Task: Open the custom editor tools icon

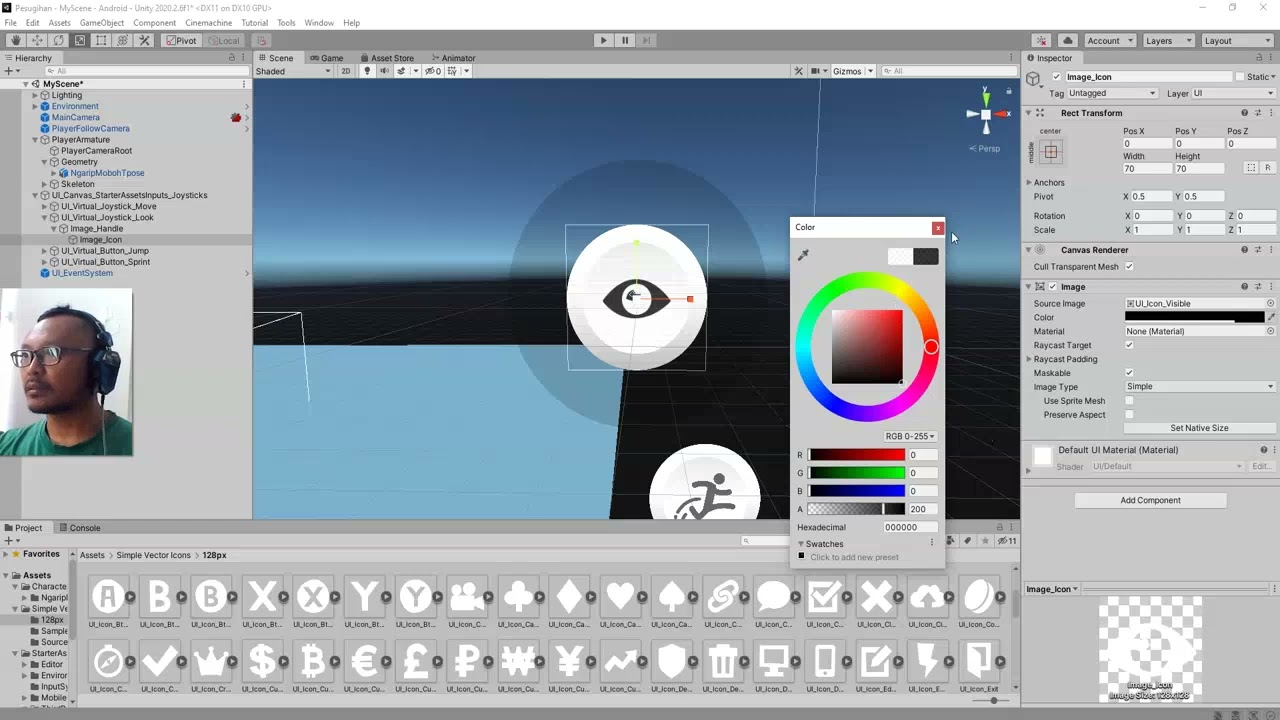Action: point(144,41)
